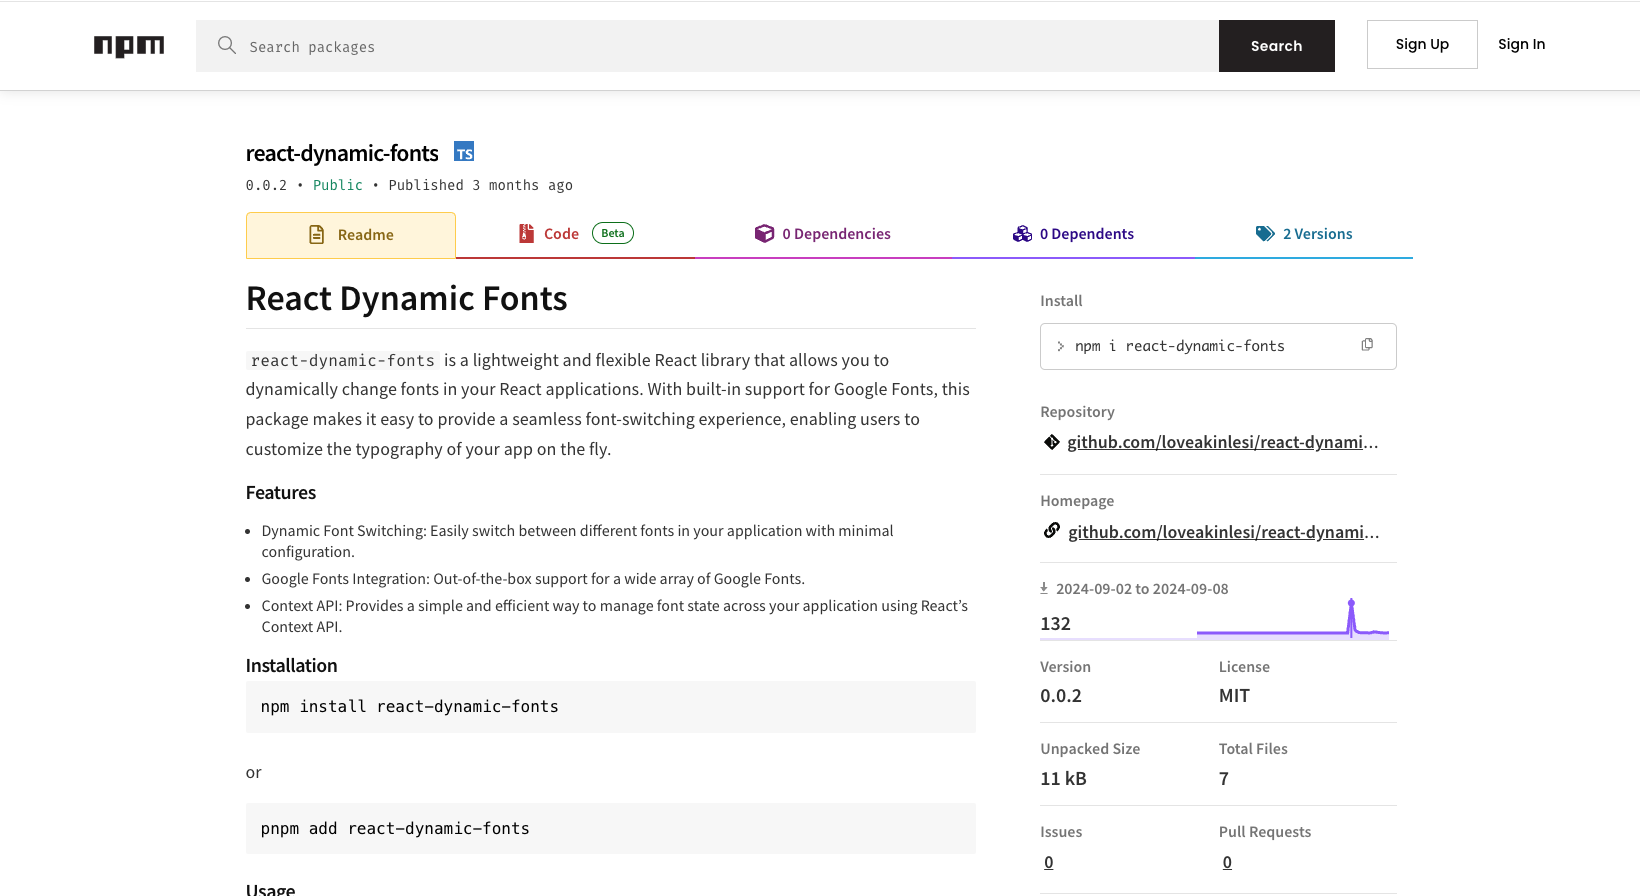
Task: Click the 'Features' heading
Action: pos(281,493)
